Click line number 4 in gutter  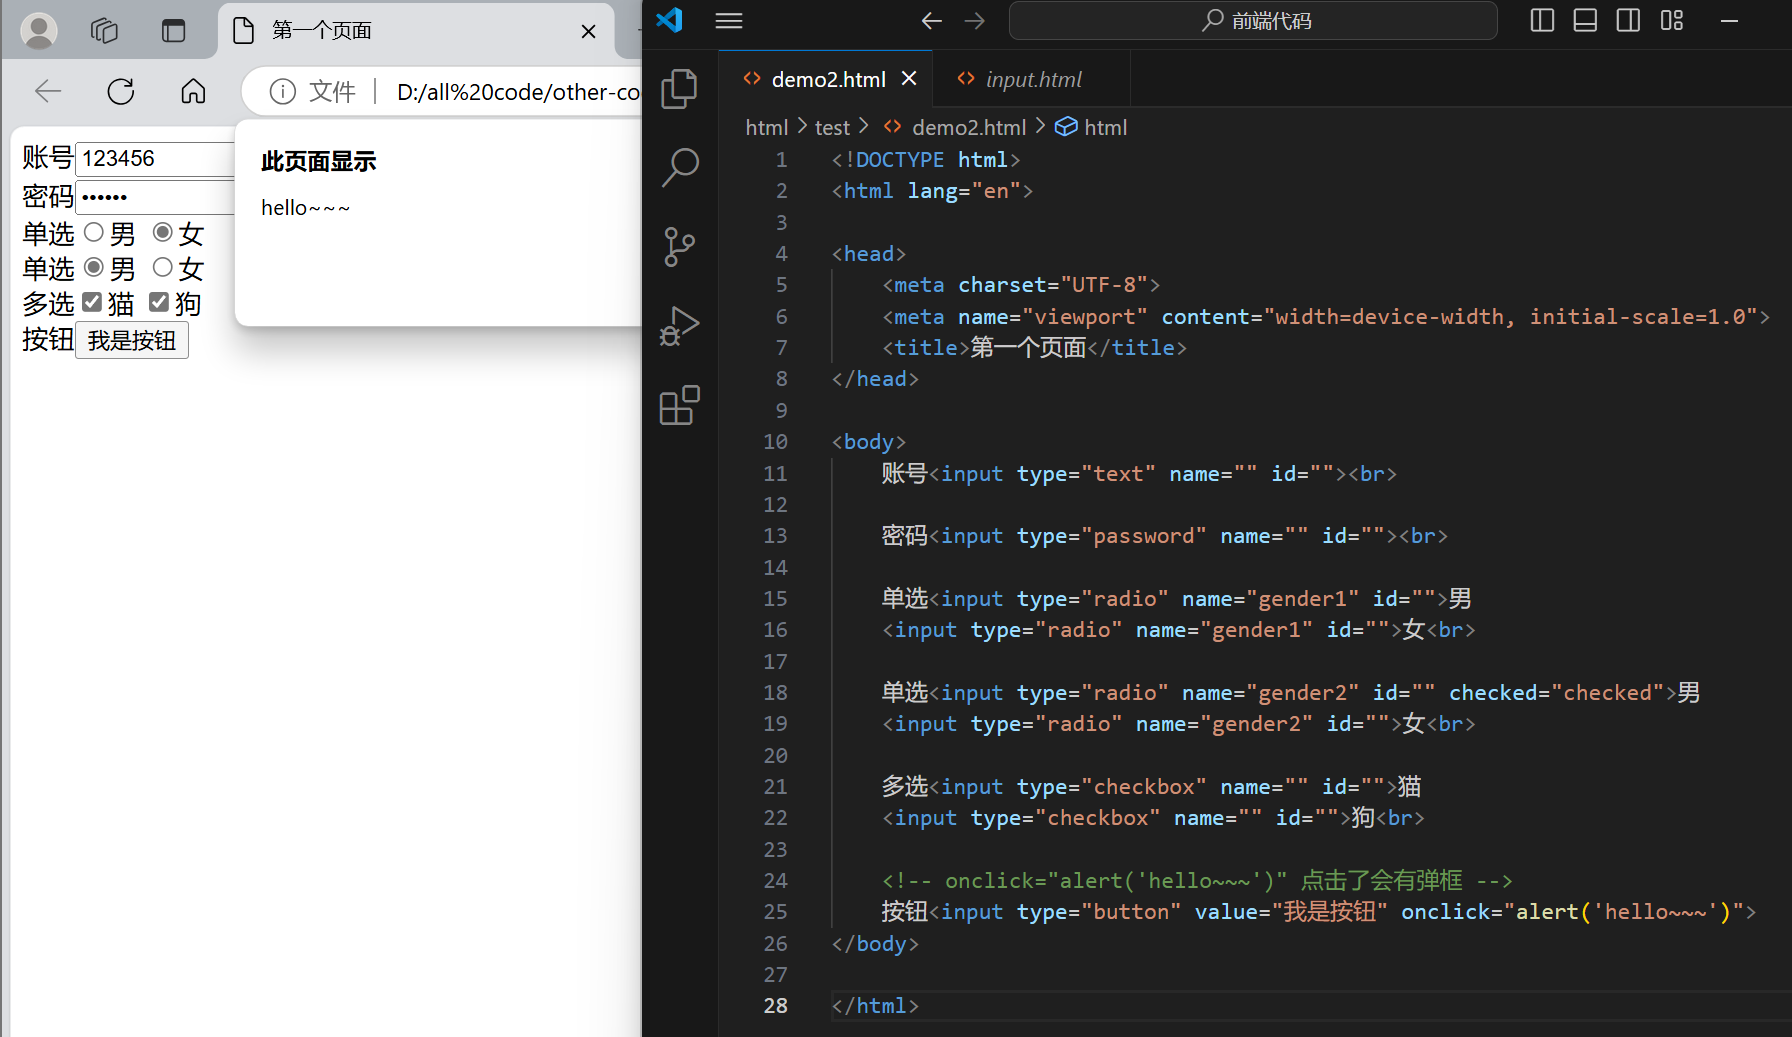[781, 254]
